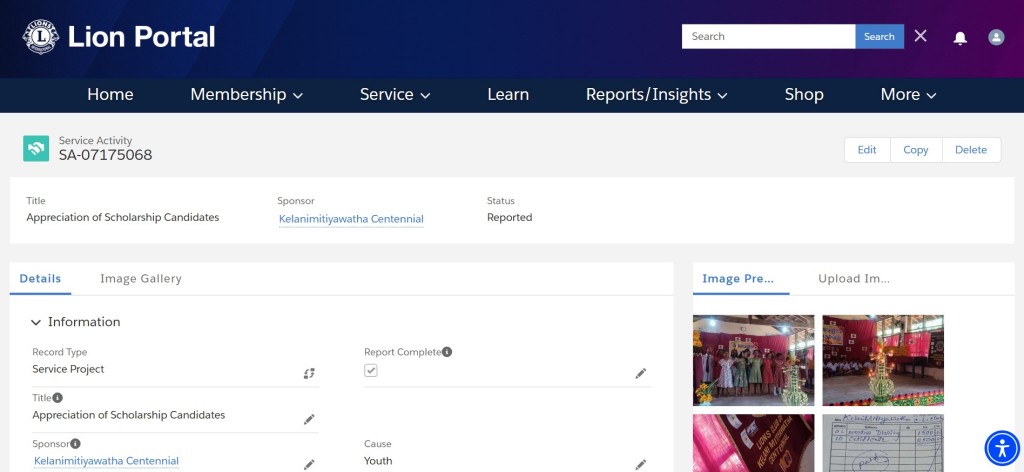Select the Image Preview tab

point(738,279)
